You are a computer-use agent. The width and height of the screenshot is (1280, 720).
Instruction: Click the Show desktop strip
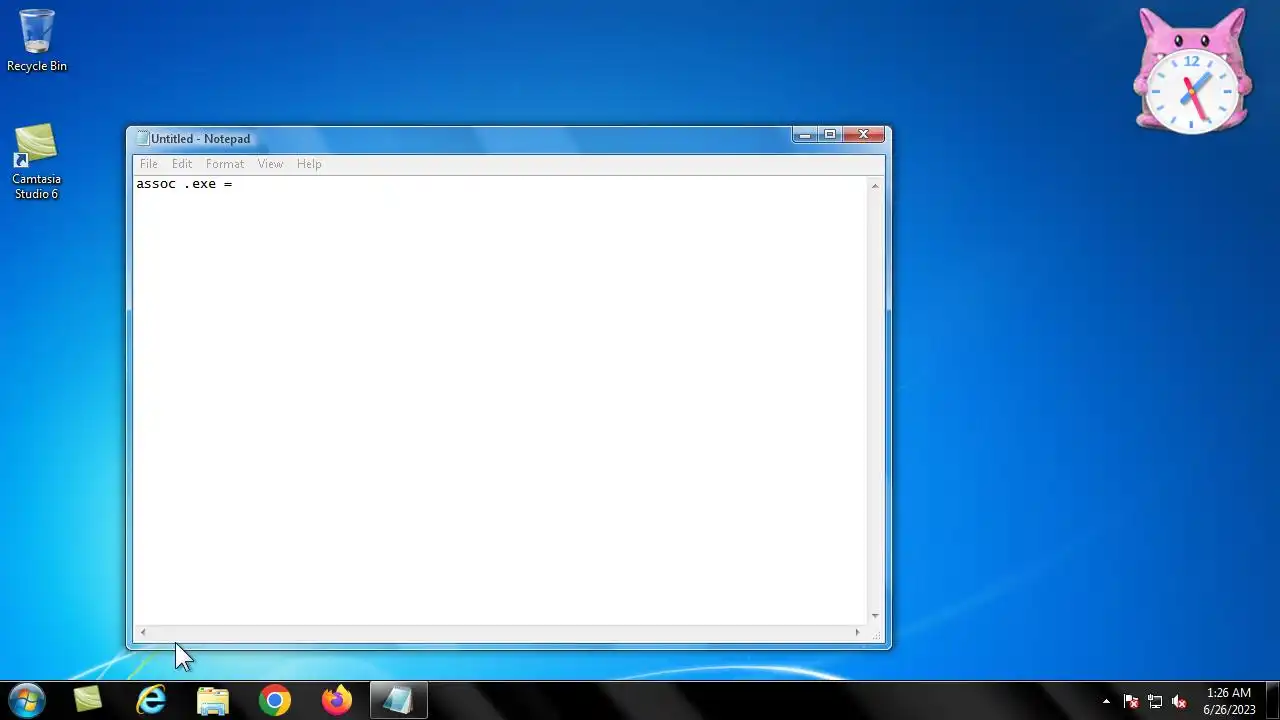1272,700
